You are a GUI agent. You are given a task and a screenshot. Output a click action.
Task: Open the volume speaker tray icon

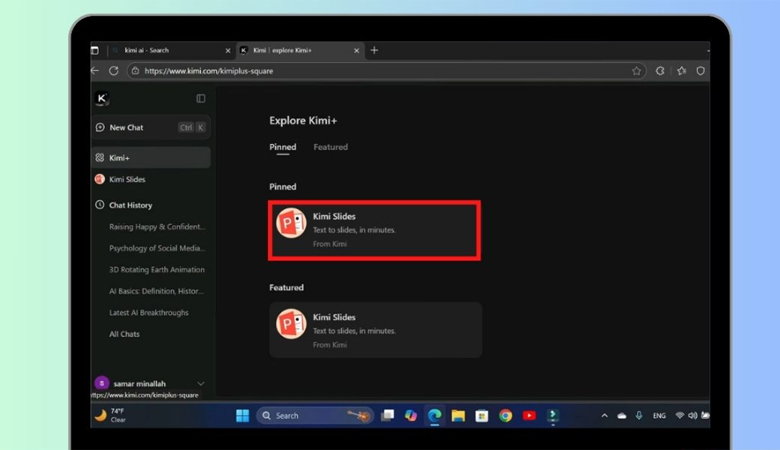click(x=692, y=416)
